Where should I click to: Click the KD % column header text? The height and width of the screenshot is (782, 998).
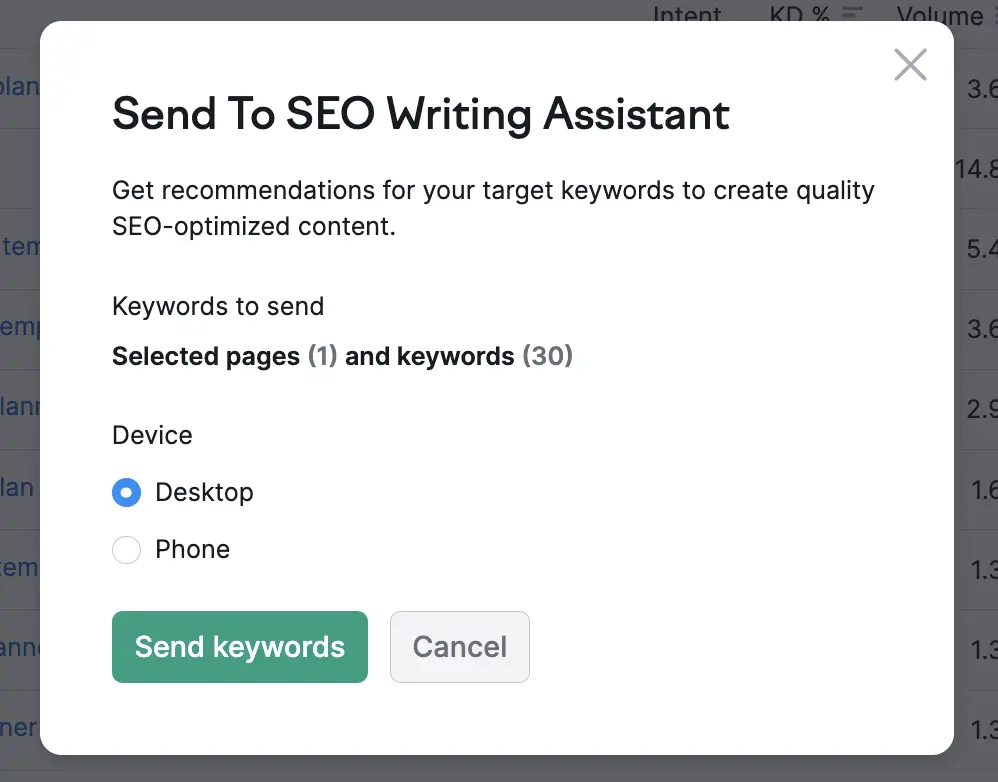click(x=800, y=14)
